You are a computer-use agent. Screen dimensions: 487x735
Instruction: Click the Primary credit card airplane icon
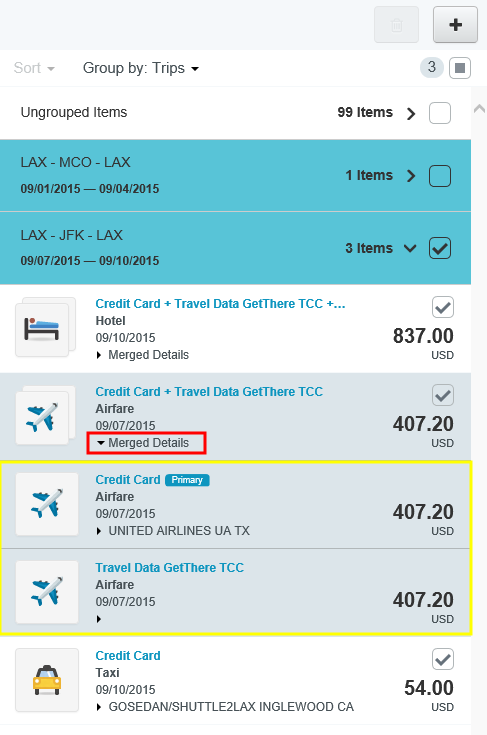47,504
